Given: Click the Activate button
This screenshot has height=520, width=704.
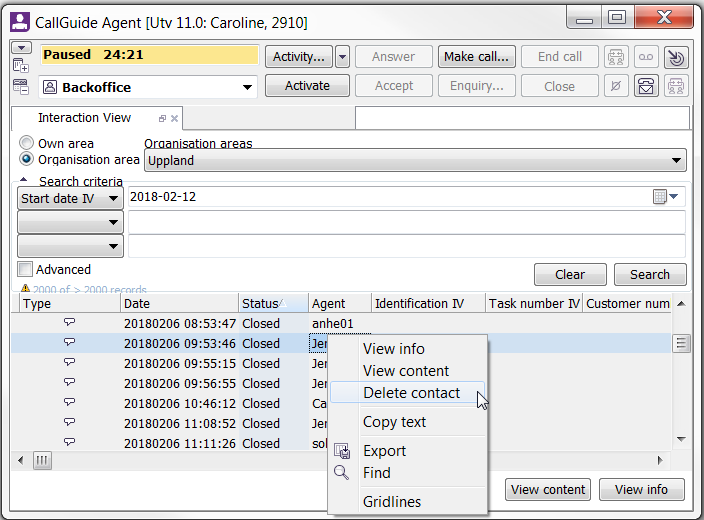Looking at the screenshot, I should click(x=307, y=86).
